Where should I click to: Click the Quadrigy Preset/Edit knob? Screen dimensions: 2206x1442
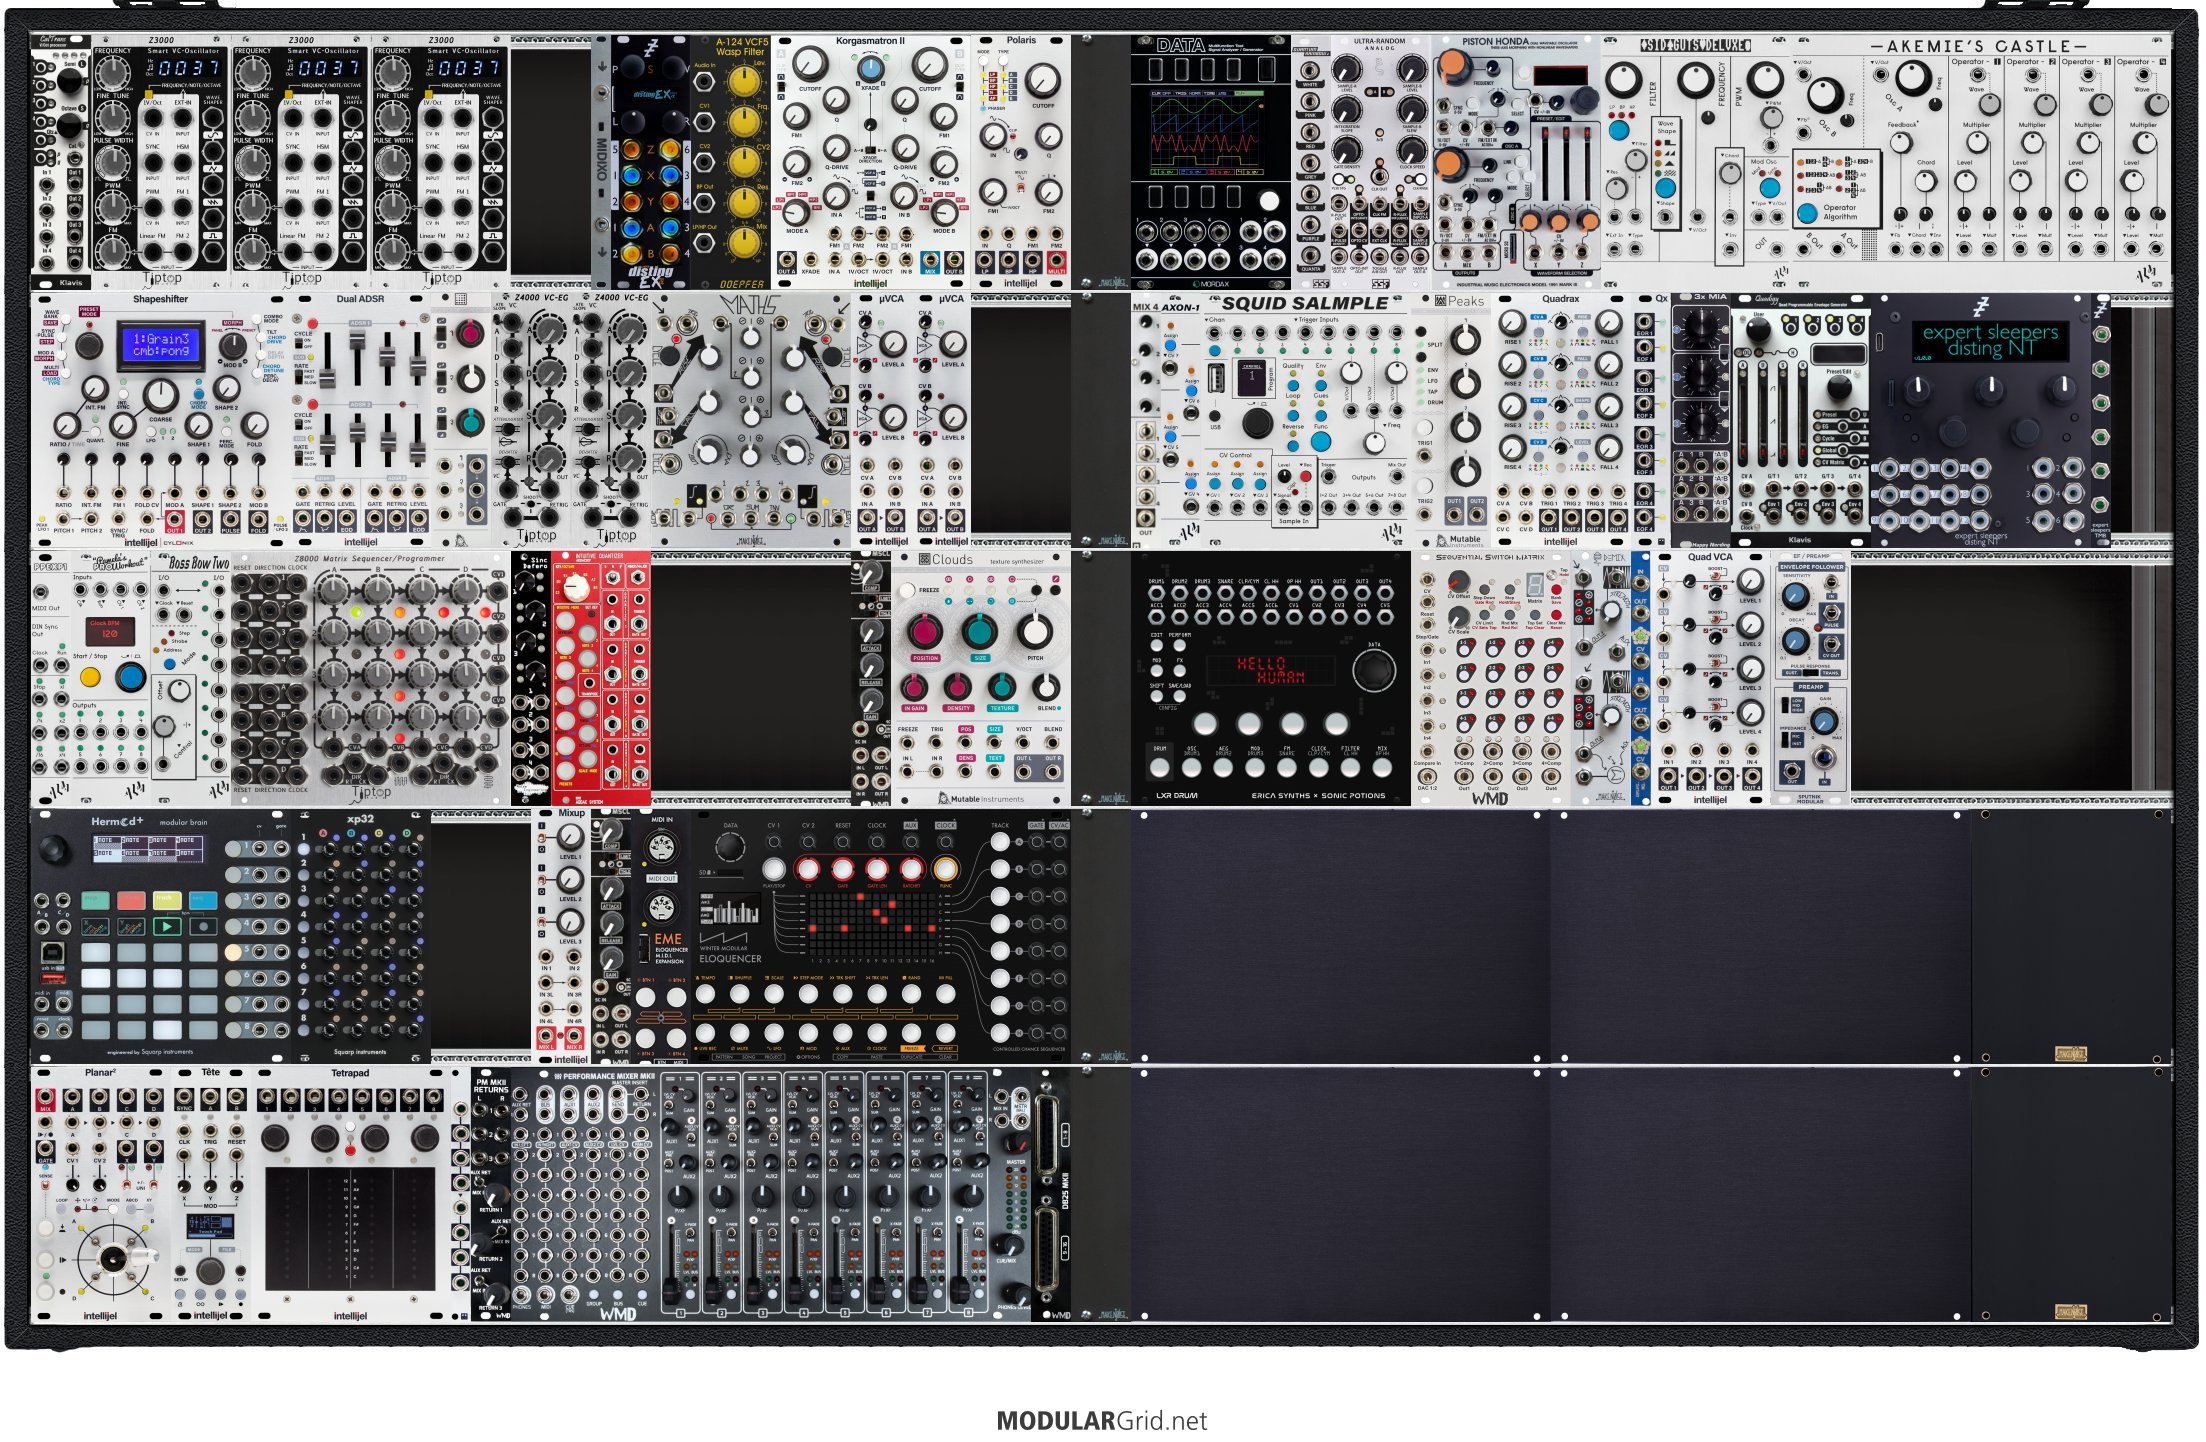click(1842, 388)
